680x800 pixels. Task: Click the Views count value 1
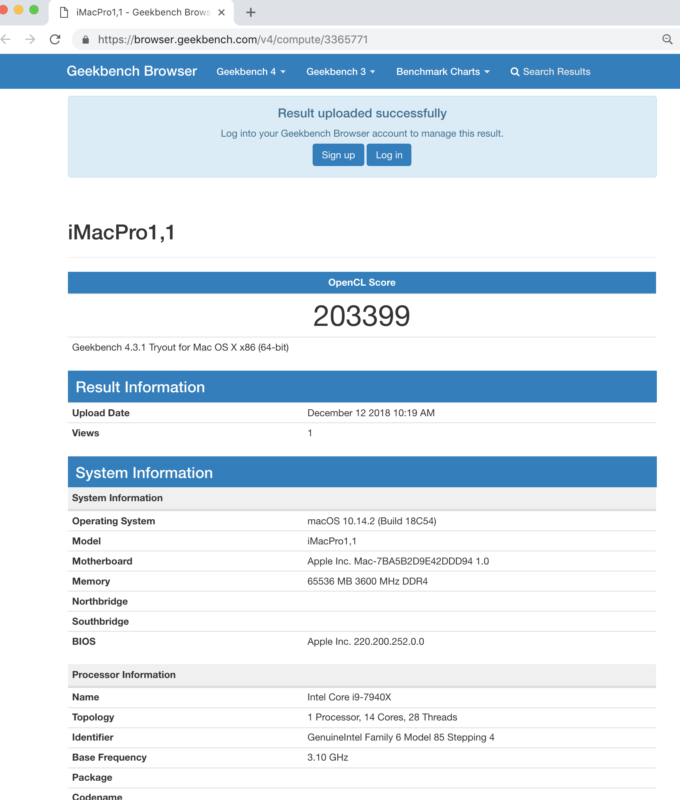click(310, 433)
